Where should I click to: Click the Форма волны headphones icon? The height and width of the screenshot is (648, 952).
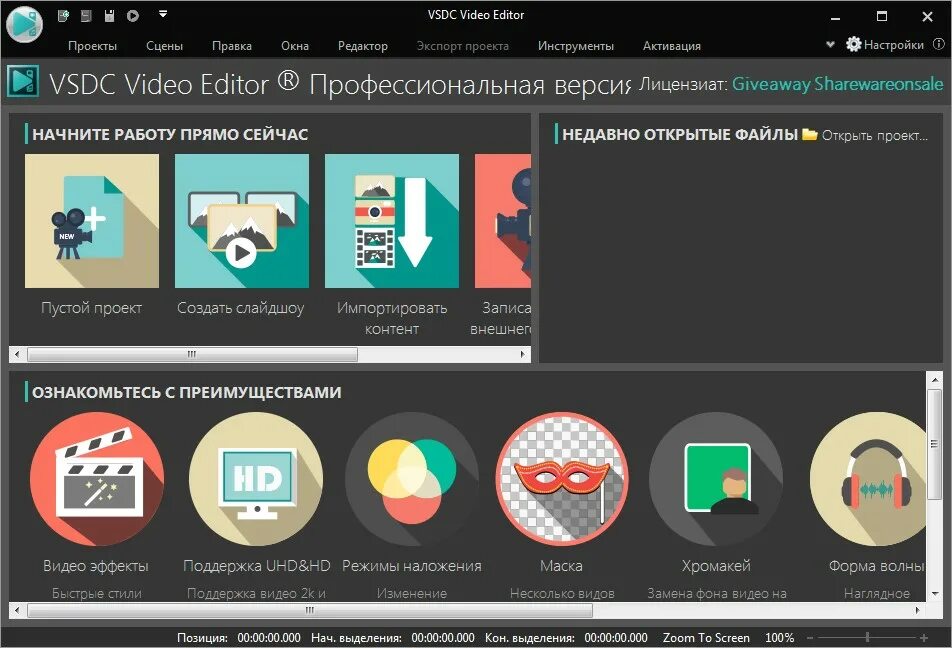pyautogui.click(x=868, y=479)
